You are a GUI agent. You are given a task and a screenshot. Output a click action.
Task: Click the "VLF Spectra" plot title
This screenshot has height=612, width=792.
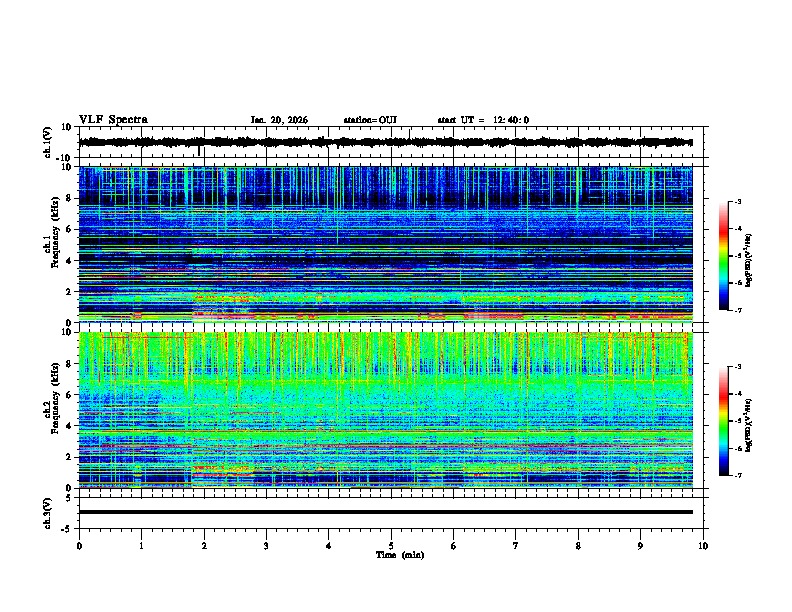tap(113, 120)
